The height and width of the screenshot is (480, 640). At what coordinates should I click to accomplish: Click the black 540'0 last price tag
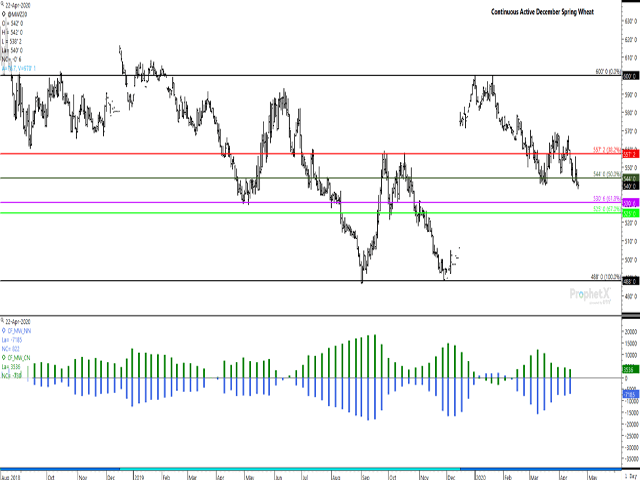[x=630, y=186]
